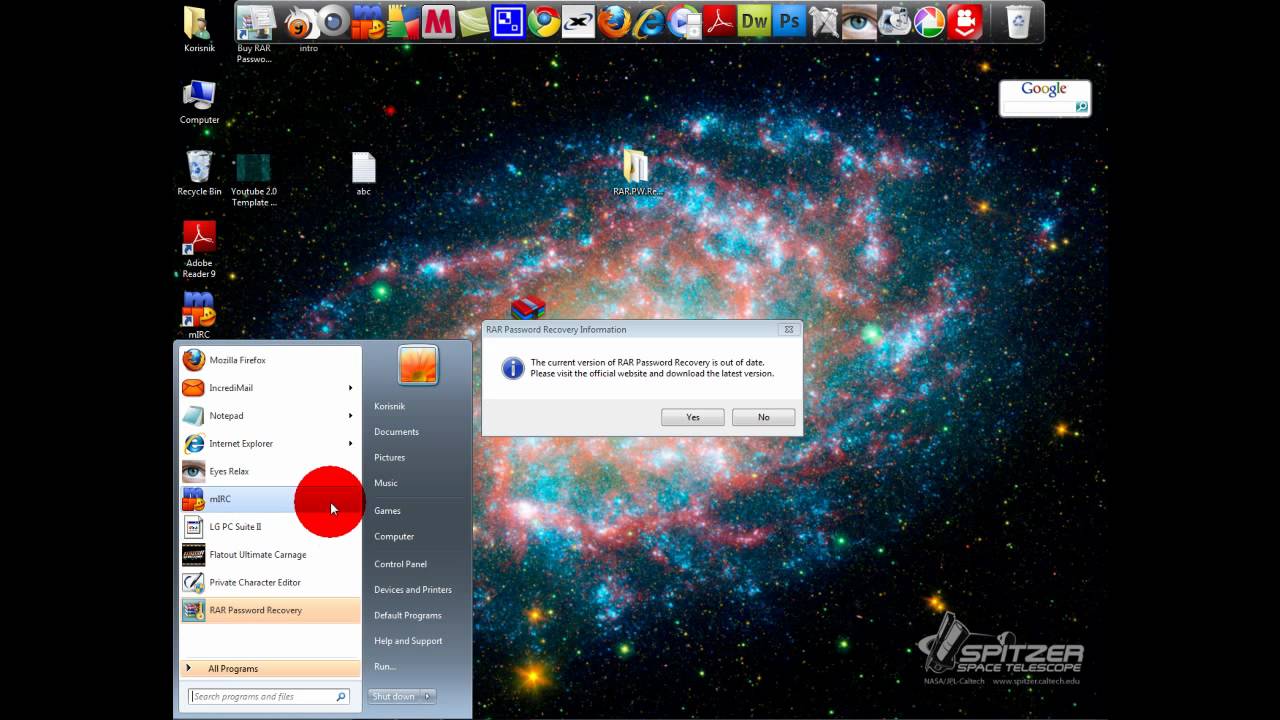Expand the IncrediMail submenu arrow

350,388
